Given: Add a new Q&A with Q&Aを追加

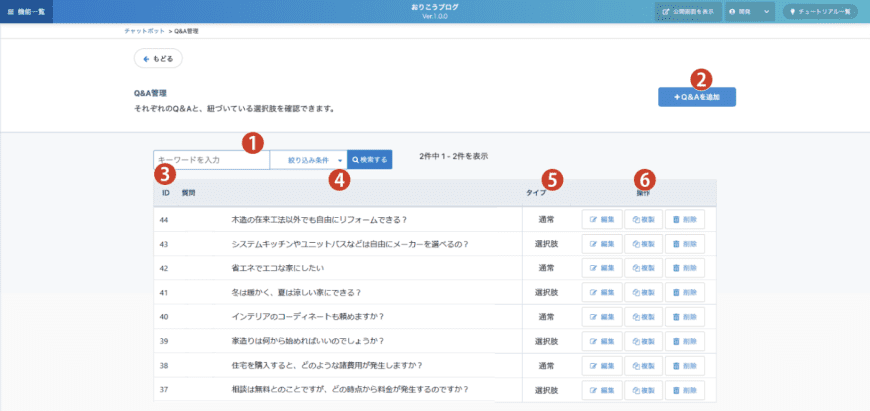Looking at the screenshot, I should (704, 97).
